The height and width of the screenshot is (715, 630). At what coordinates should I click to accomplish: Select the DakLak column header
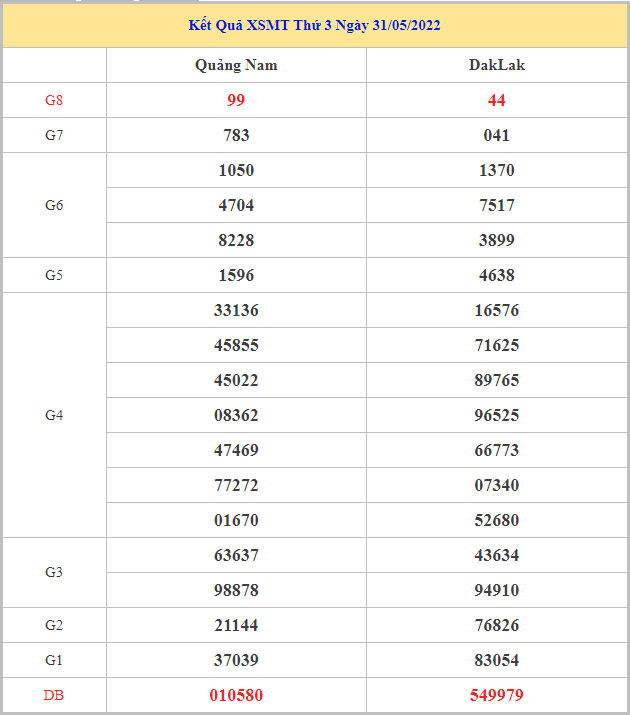click(496, 65)
